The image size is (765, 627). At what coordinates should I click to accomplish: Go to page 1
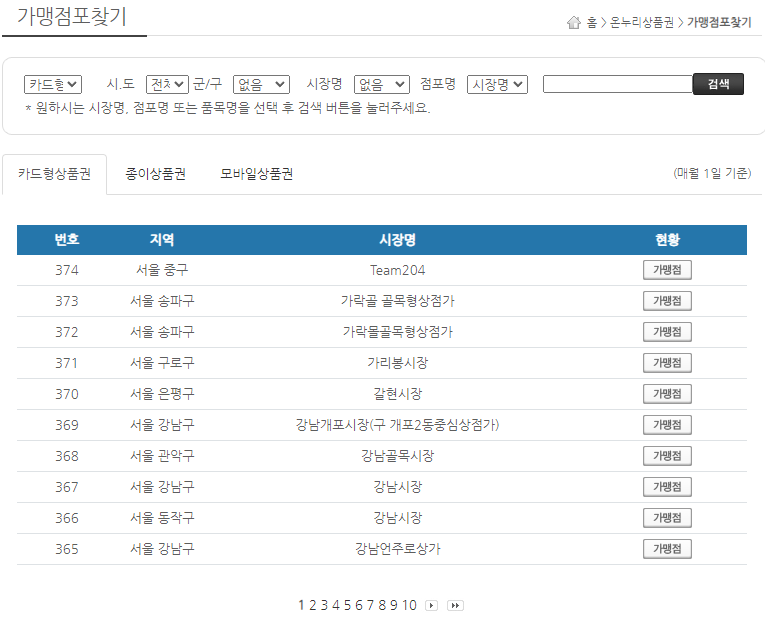301,606
